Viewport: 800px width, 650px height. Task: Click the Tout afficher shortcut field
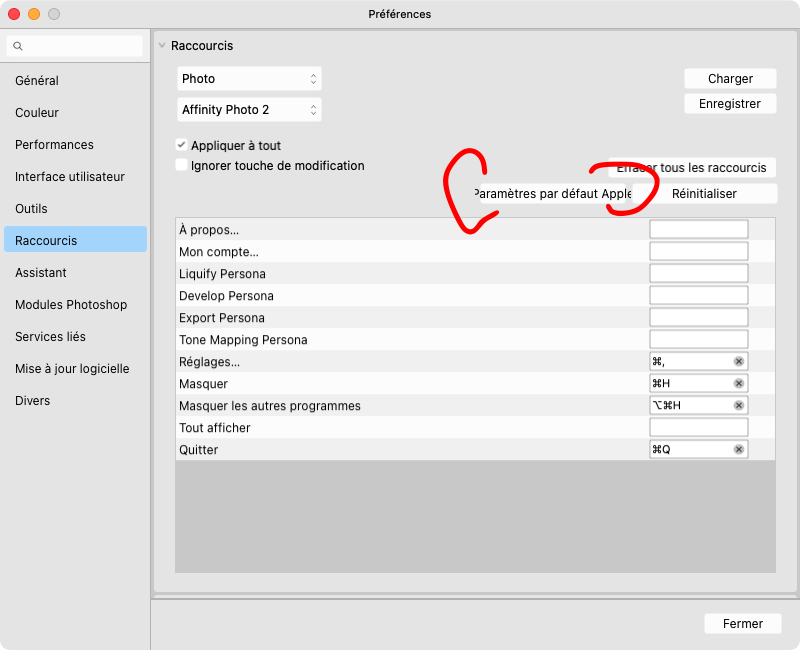coord(698,427)
